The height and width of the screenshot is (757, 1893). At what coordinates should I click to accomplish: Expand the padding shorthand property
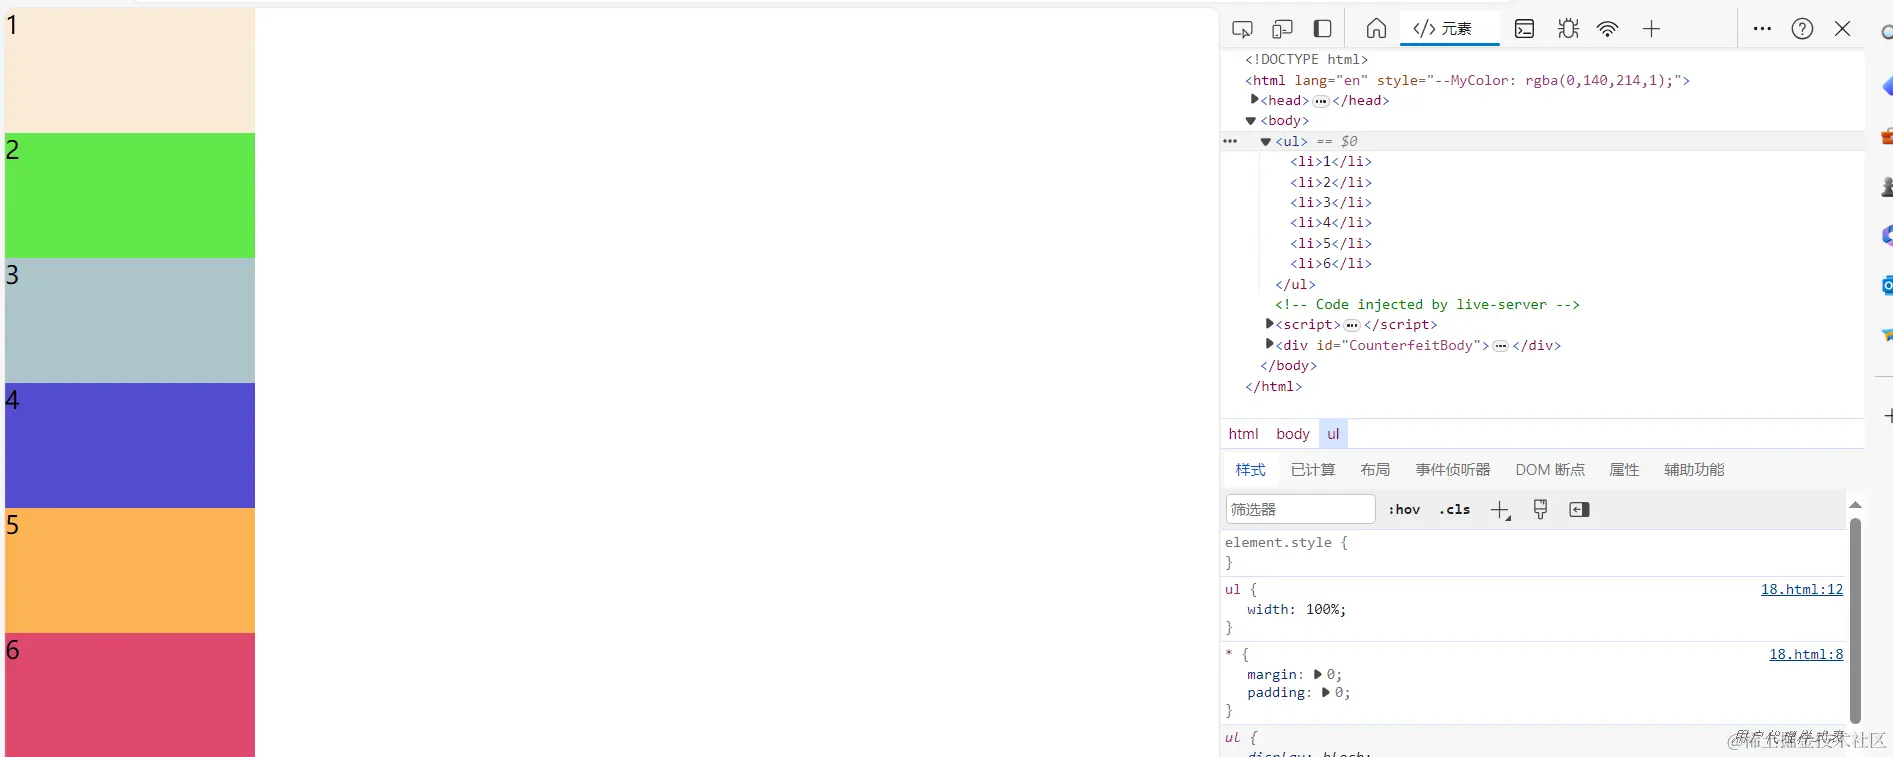(1326, 692)
